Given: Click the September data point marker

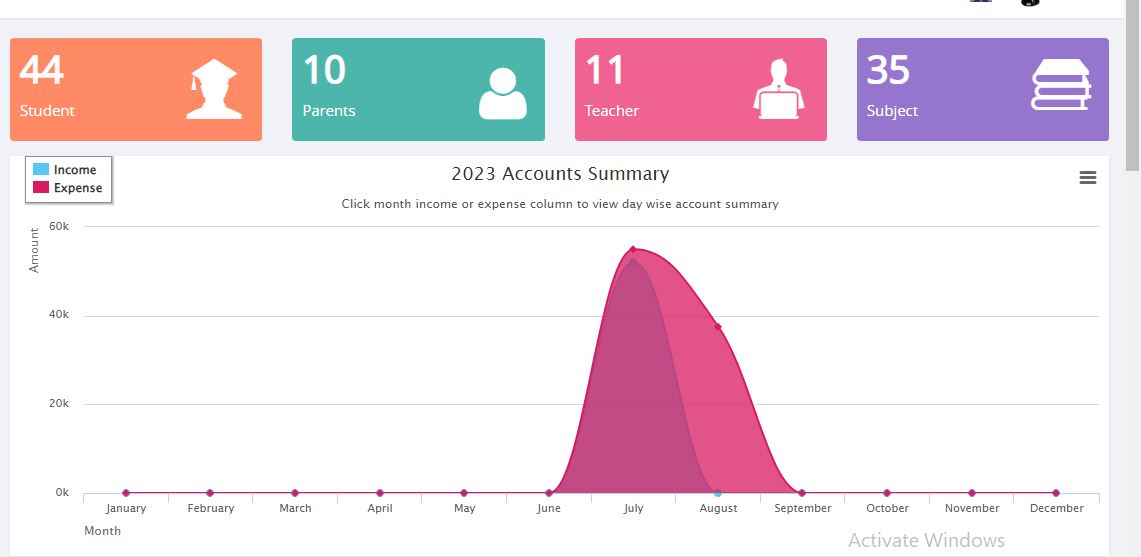Looking at the screenshot, I should click(x=802, y=493).
